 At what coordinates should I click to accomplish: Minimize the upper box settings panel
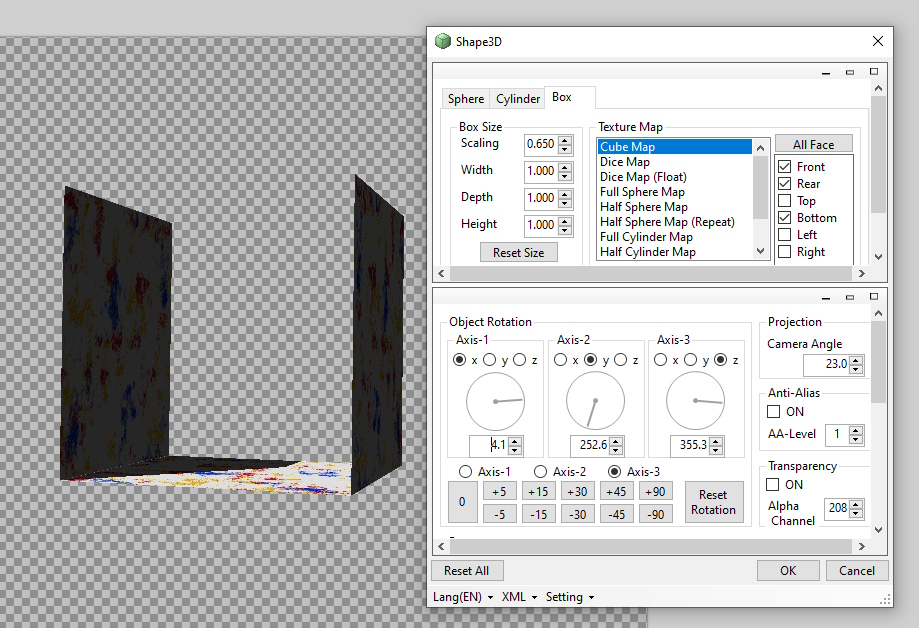pyautogui.click(x=826, y=72)
